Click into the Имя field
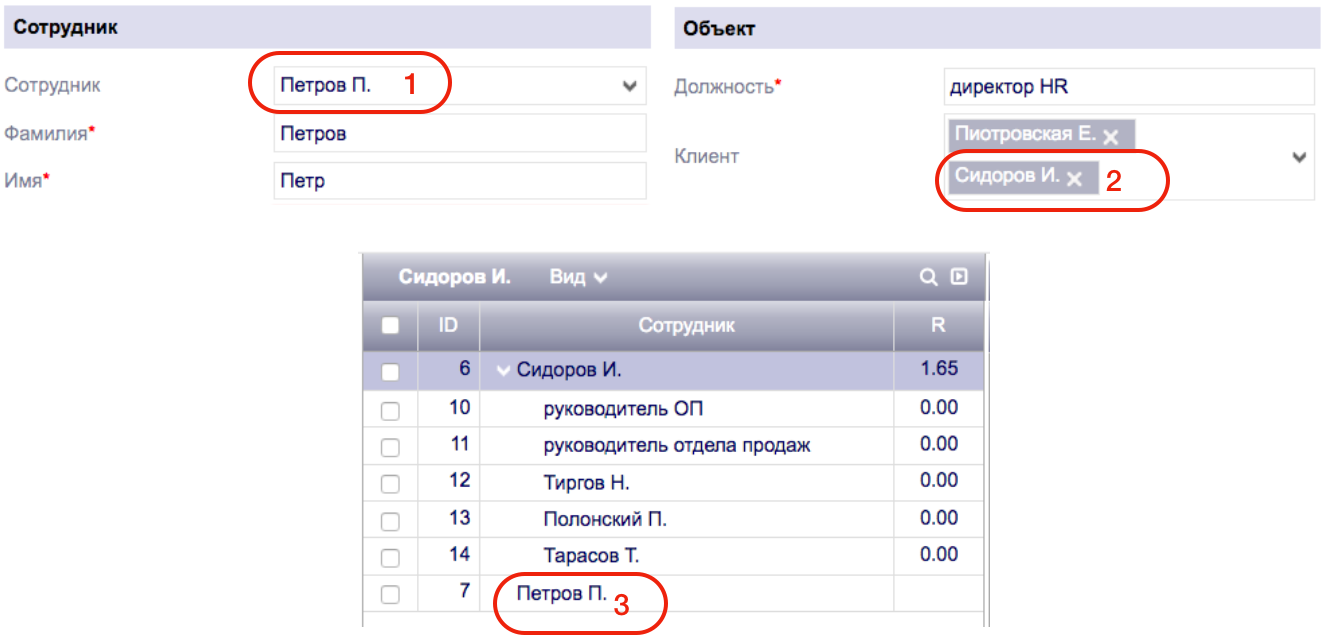This screenshot has width=1321, height=639. click(460, 182)
